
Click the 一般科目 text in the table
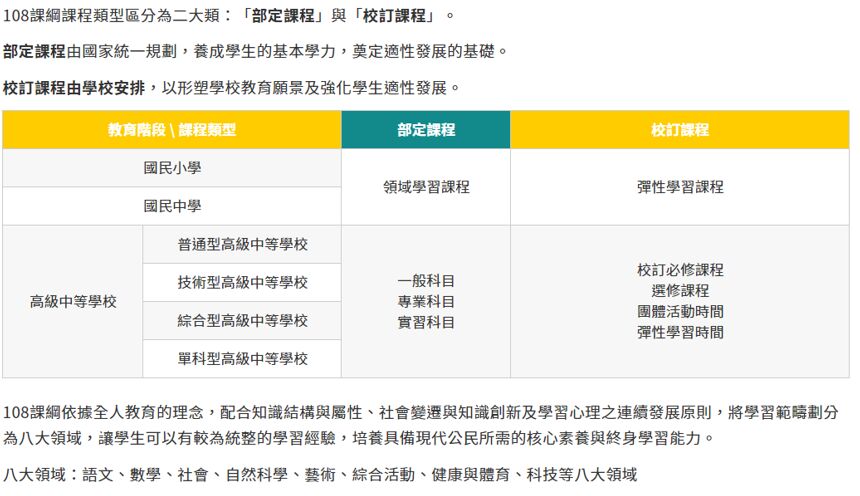pos(426,281)
